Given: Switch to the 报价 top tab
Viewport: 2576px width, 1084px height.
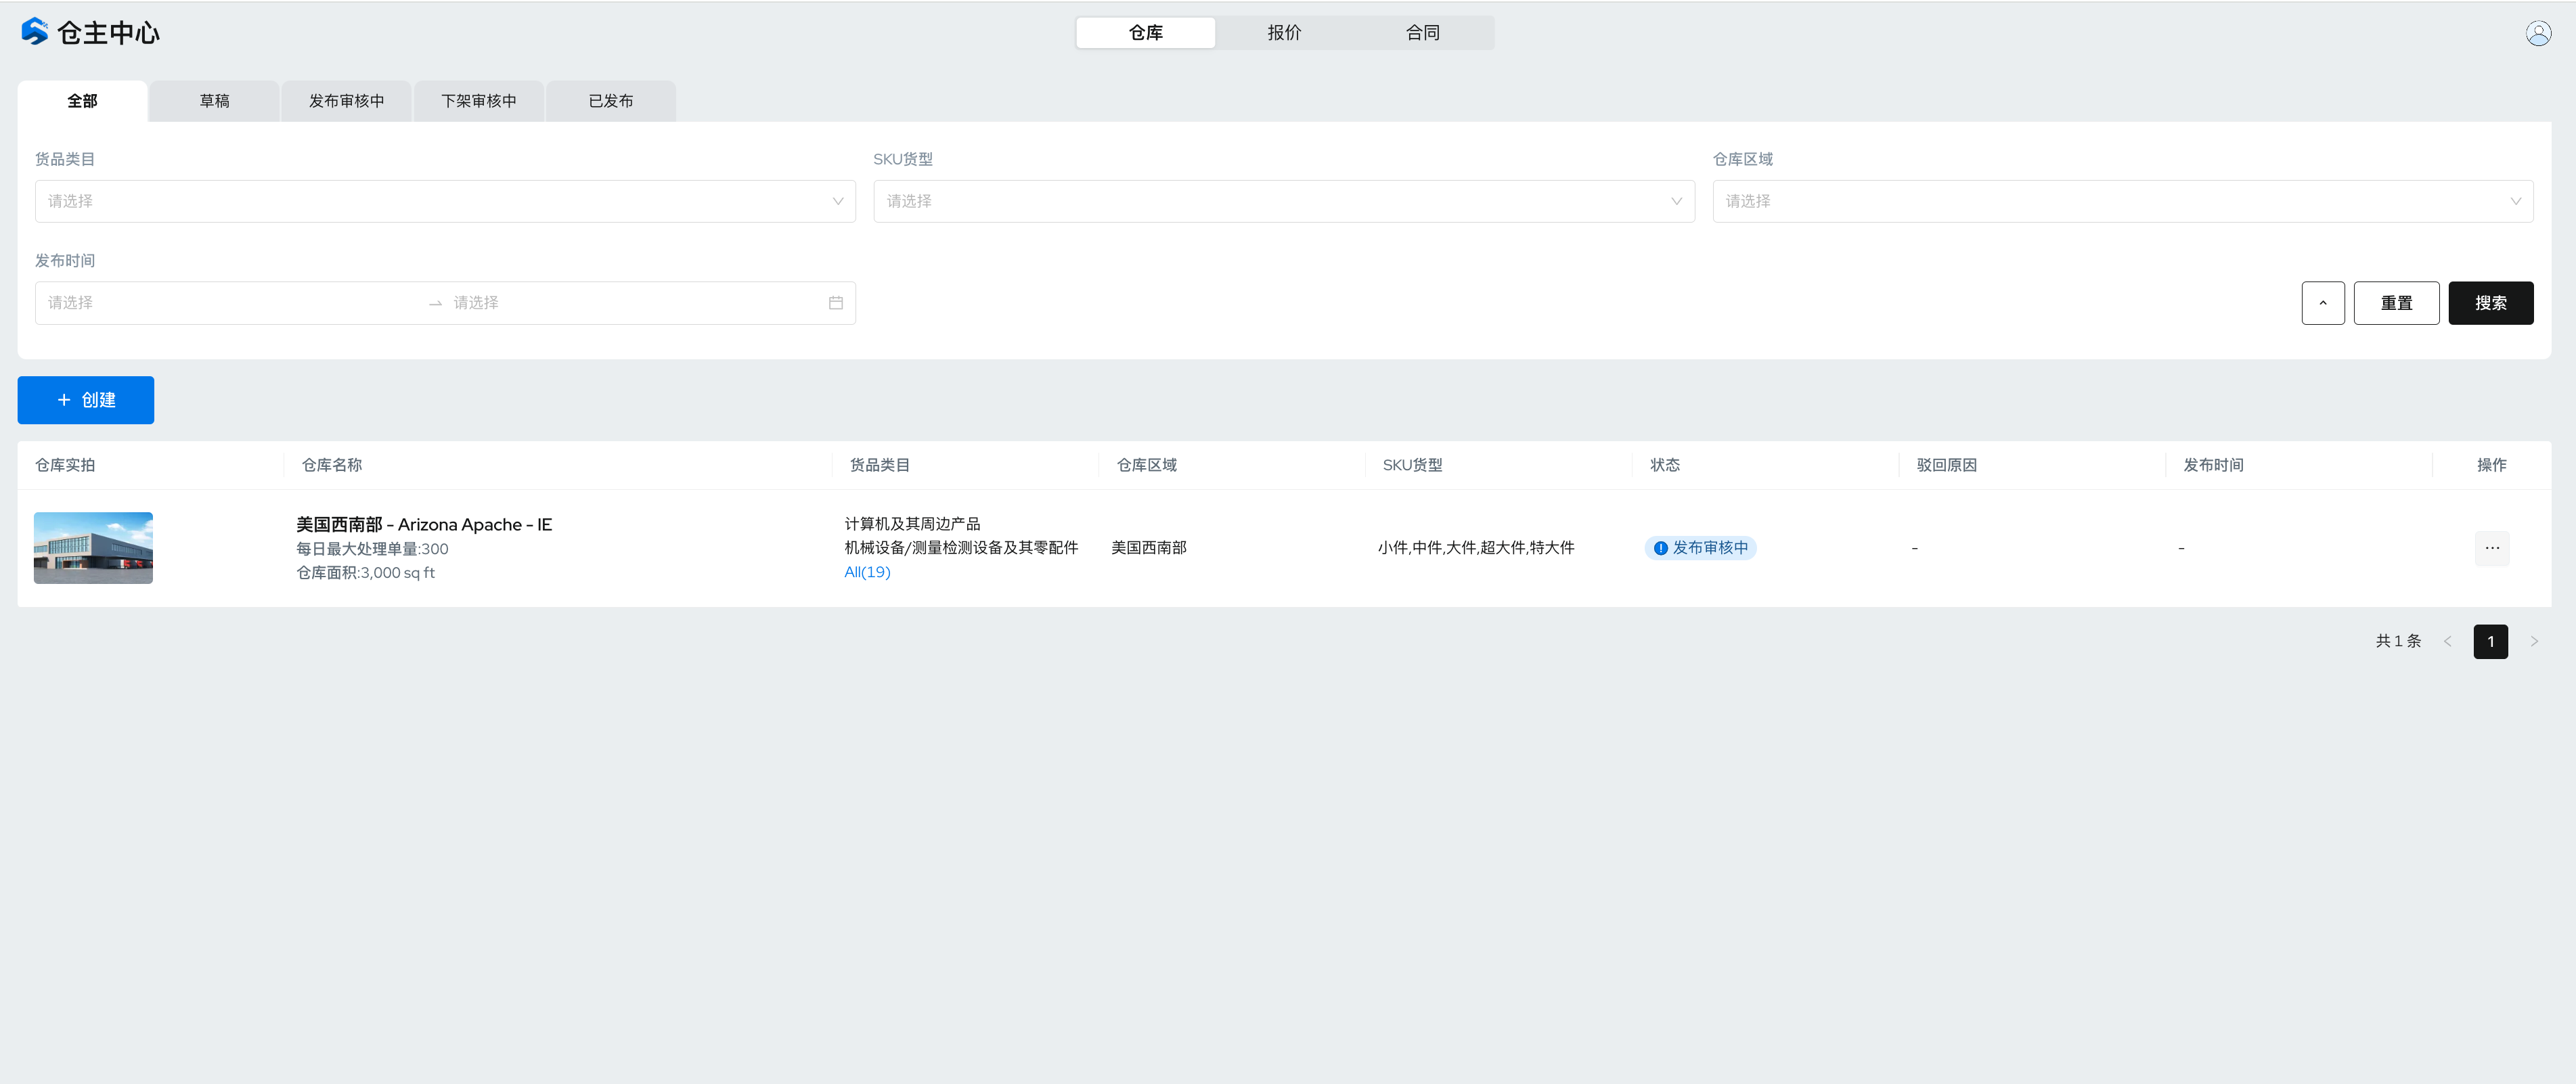Looking at the screenshot, I should (1284, 33).
